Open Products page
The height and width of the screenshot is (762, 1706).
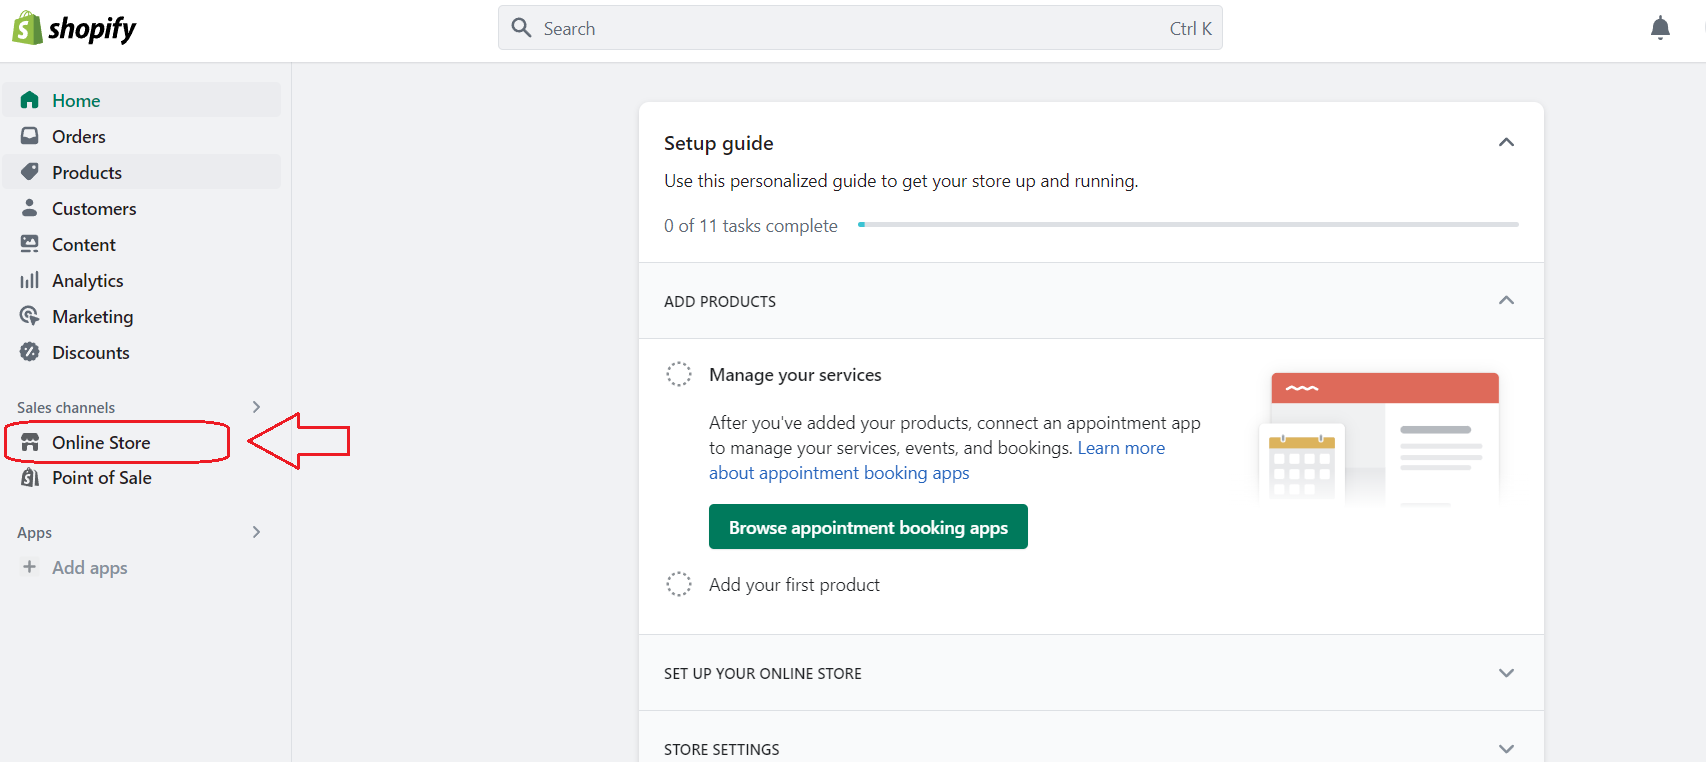142,172
